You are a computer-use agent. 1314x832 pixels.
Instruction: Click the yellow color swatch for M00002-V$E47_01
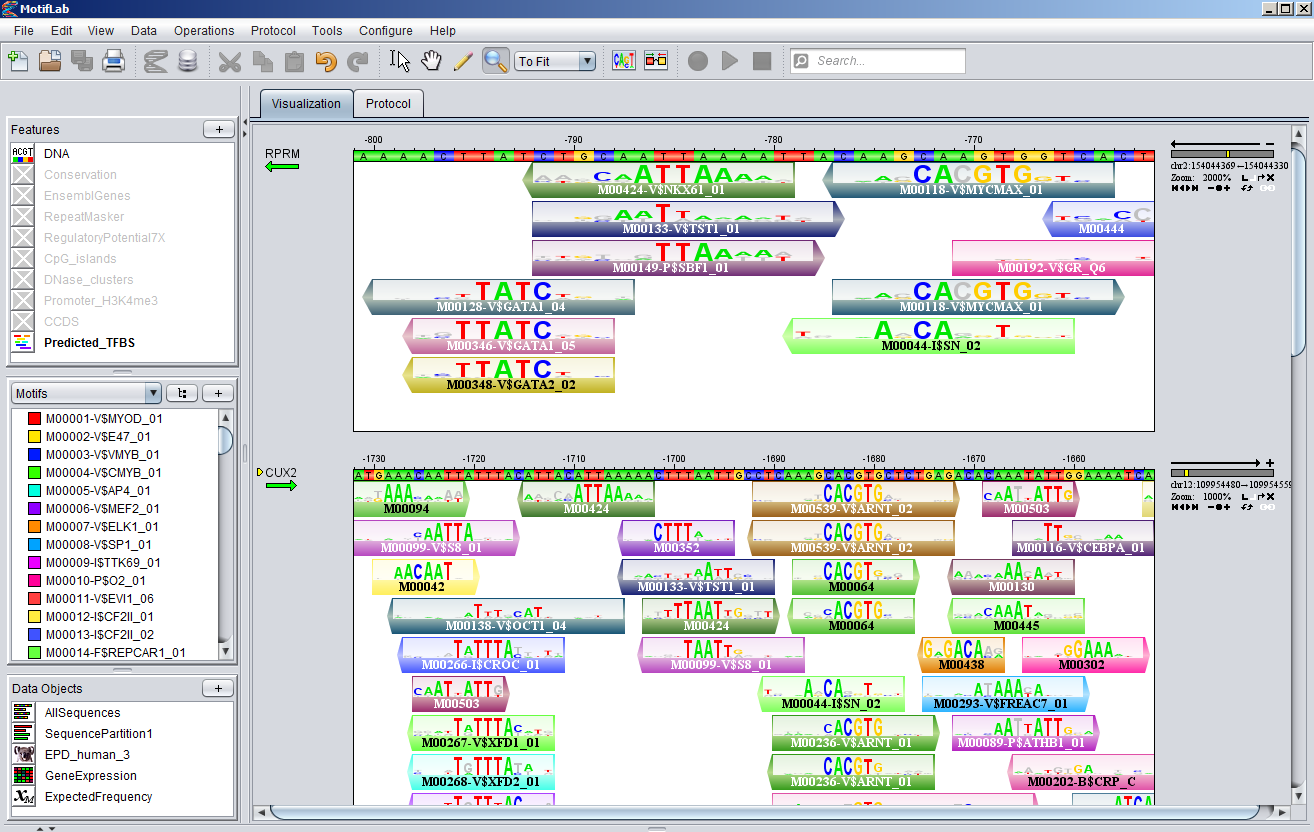click(x=33, y=436)
